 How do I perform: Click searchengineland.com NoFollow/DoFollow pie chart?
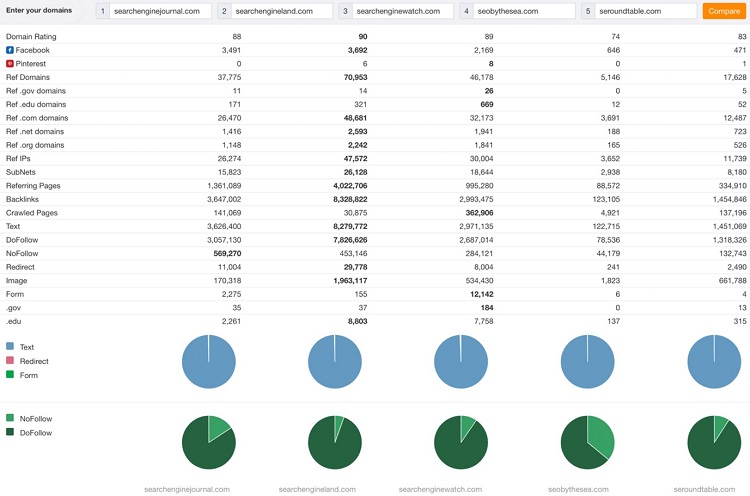click(x=335, y=442)
